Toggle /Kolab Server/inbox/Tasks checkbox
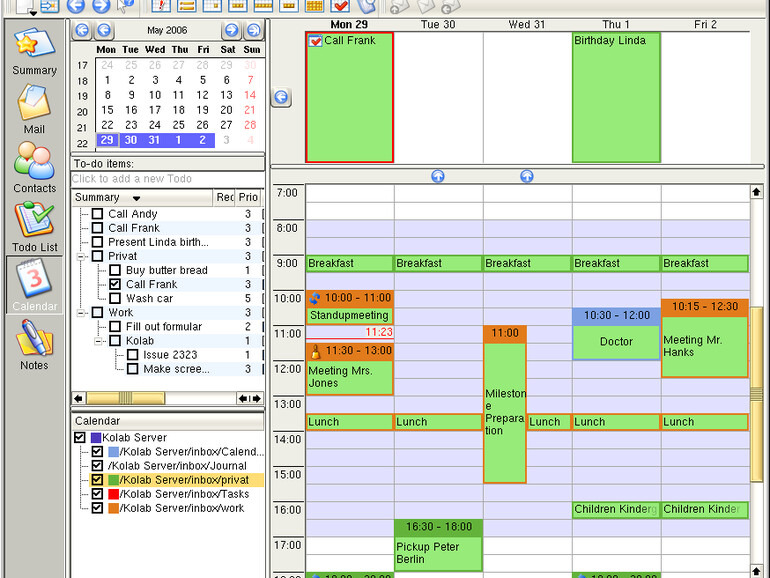The width and height of the screenshot is (770, 578). coord(97,494)
